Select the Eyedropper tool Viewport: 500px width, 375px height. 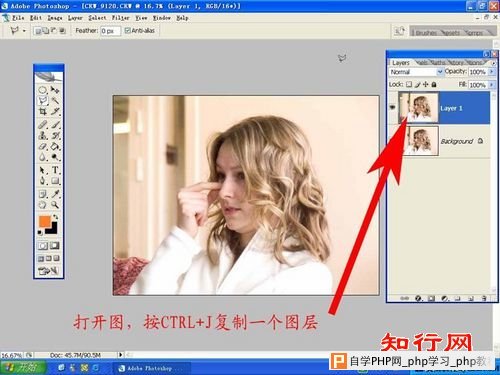point(55,194)
